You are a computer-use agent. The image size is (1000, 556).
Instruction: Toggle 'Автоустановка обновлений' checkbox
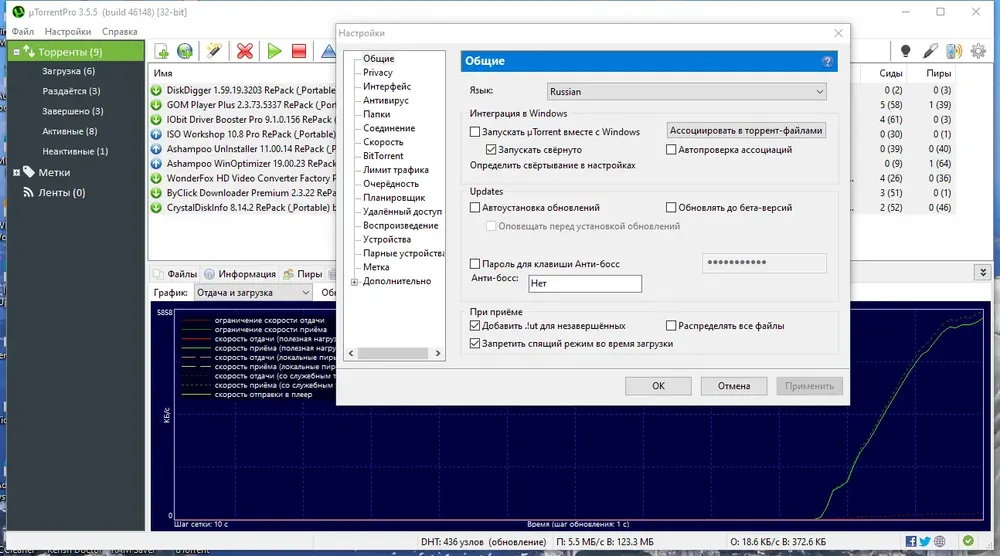click(475, 207)
